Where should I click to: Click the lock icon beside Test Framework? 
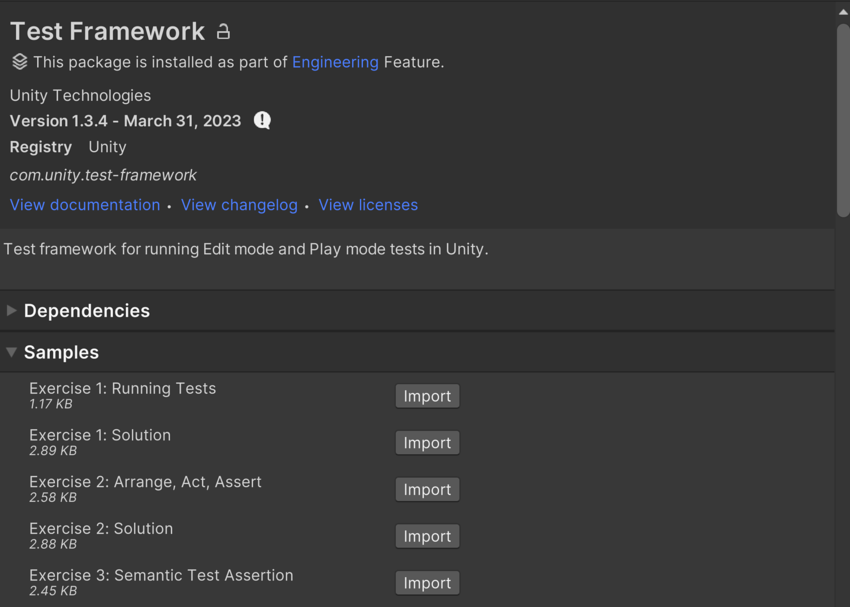222,31
